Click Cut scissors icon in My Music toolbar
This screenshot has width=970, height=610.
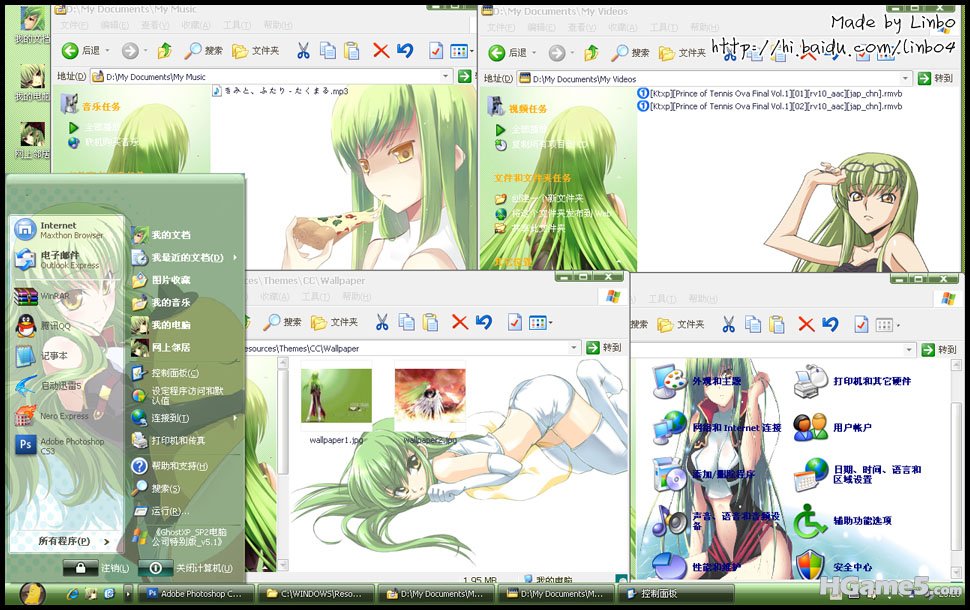[x=302, y=51]
